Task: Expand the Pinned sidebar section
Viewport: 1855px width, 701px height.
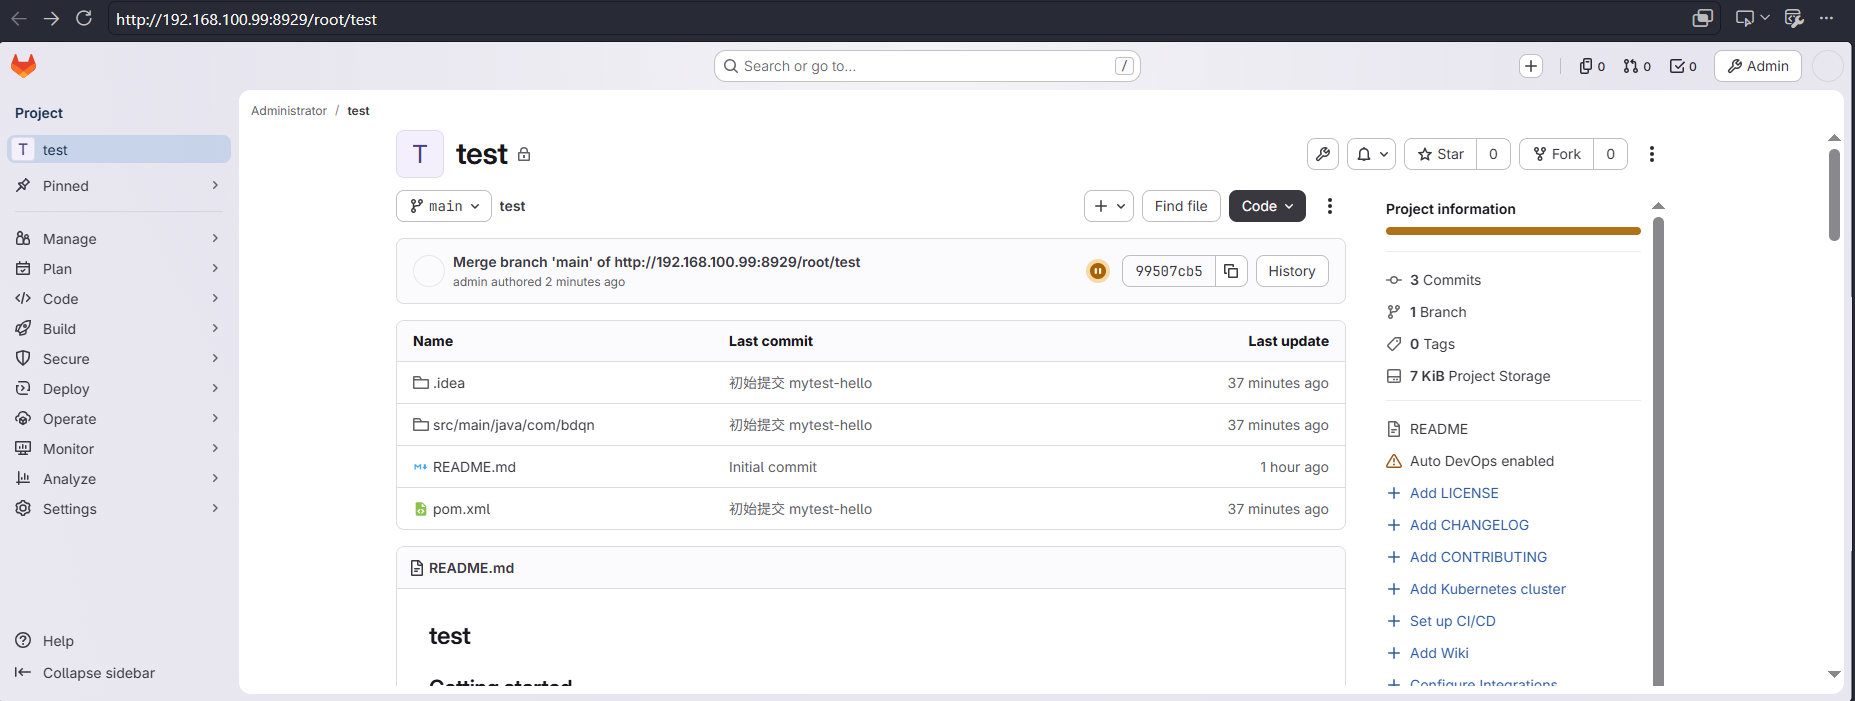Action: point(119,186)
